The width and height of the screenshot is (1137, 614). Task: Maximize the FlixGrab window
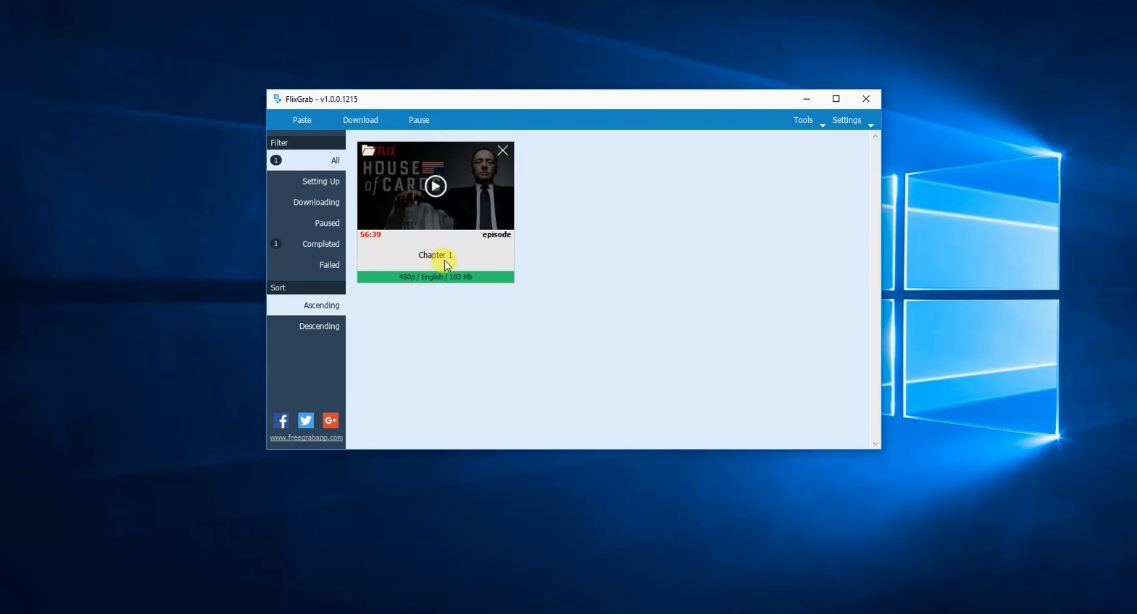(x=836, y=99)
